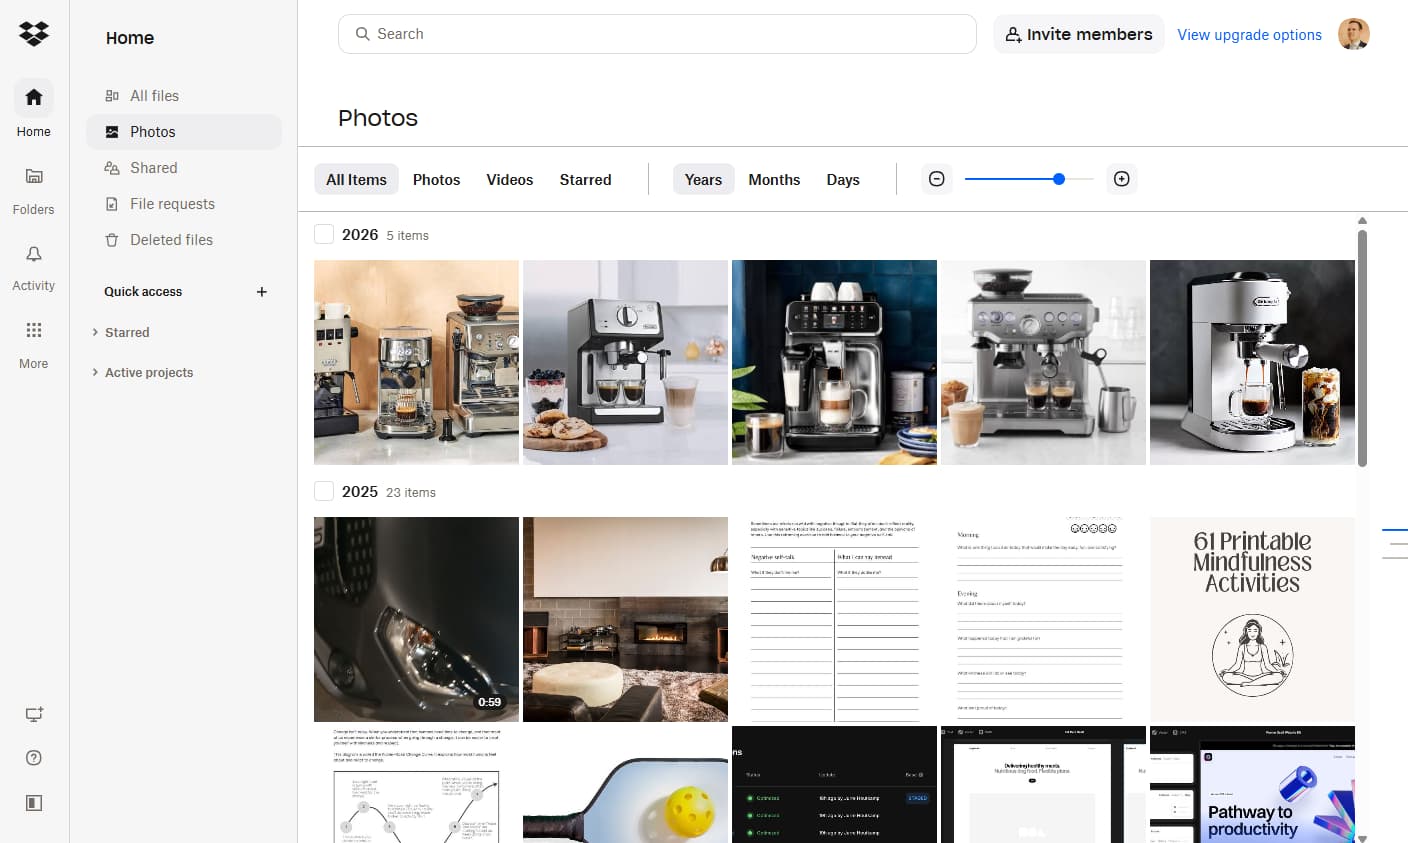
Task: Click the scrollbar down arrow
Action: (x=1362, y=837)
